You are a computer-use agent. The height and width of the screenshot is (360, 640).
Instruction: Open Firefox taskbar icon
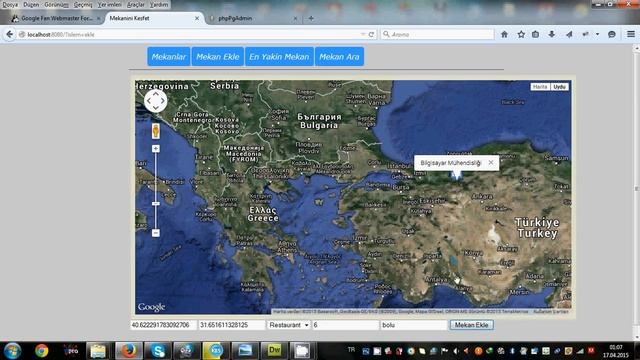click(x=129, y=351)
